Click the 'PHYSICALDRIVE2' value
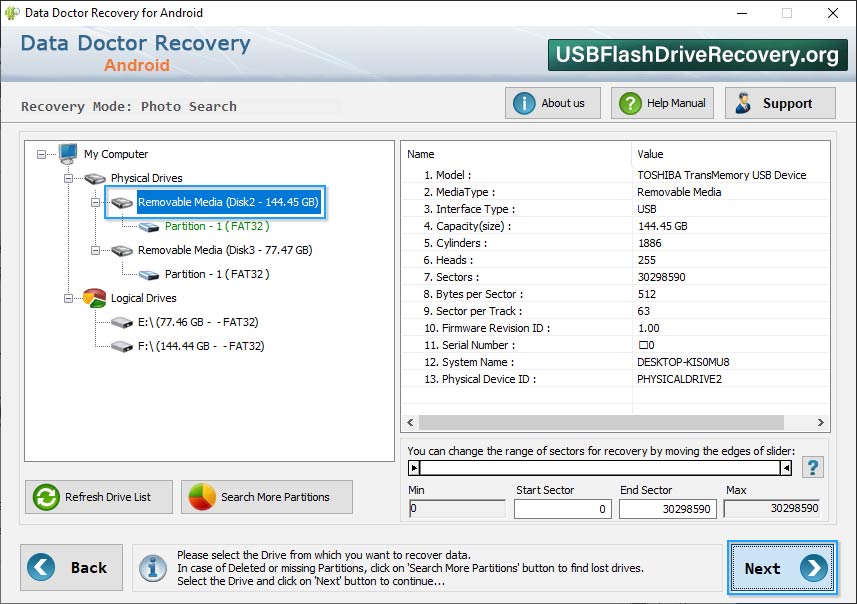 point(679,379)
